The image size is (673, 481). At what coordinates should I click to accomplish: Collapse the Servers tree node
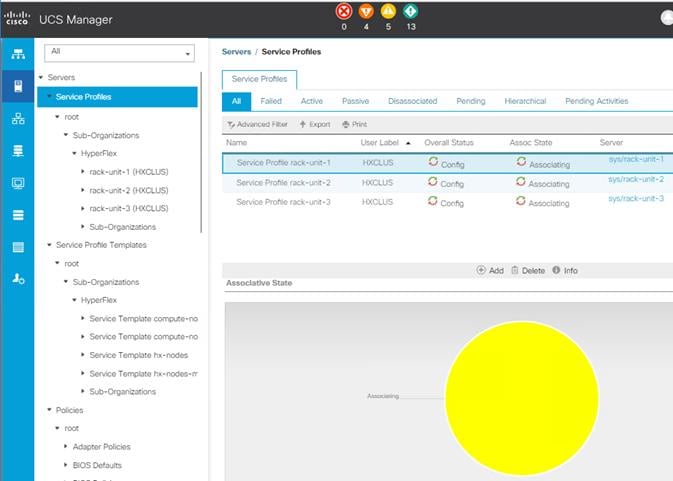click(x=41, y=77)
